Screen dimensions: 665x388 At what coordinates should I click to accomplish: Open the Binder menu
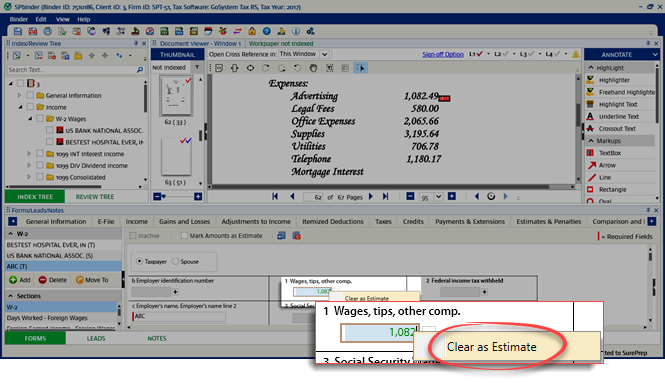pyautogui.click(x=19, y=19)
